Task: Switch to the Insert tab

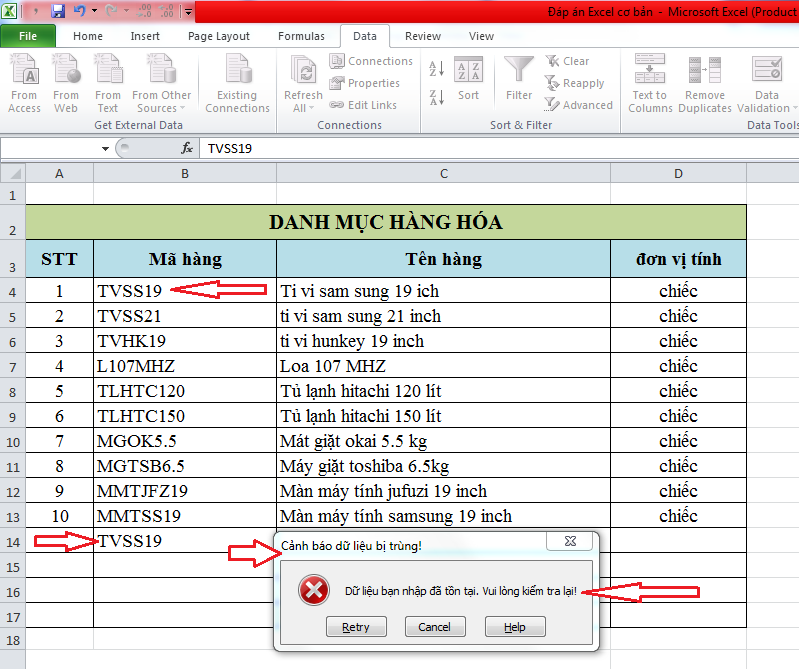Action: [145, 36]
